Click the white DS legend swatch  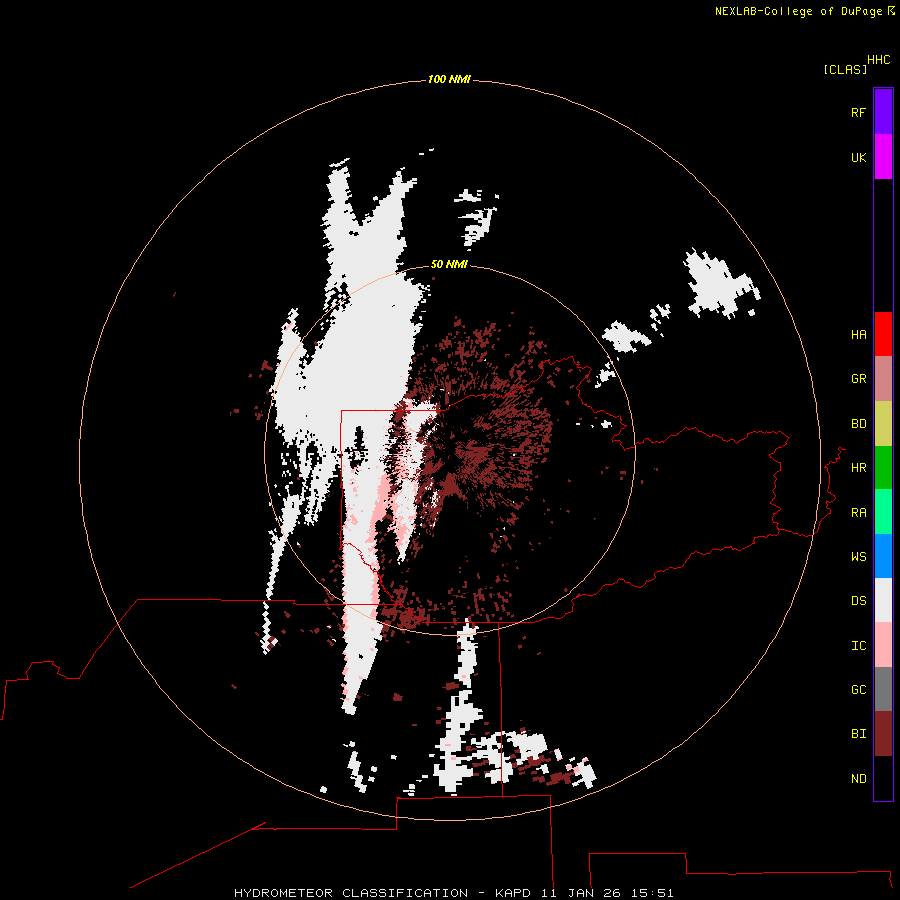tap(883, 600)
